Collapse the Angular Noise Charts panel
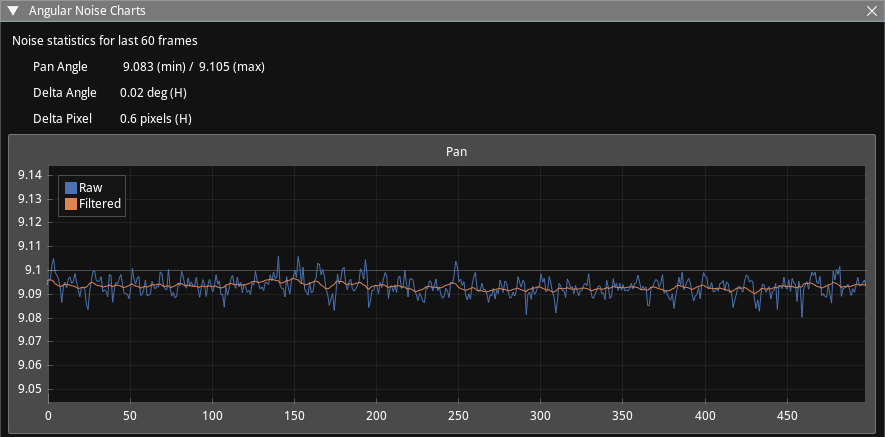Image resolution: width=885 pixels, height=437 pixels. [x=12, y=11]
